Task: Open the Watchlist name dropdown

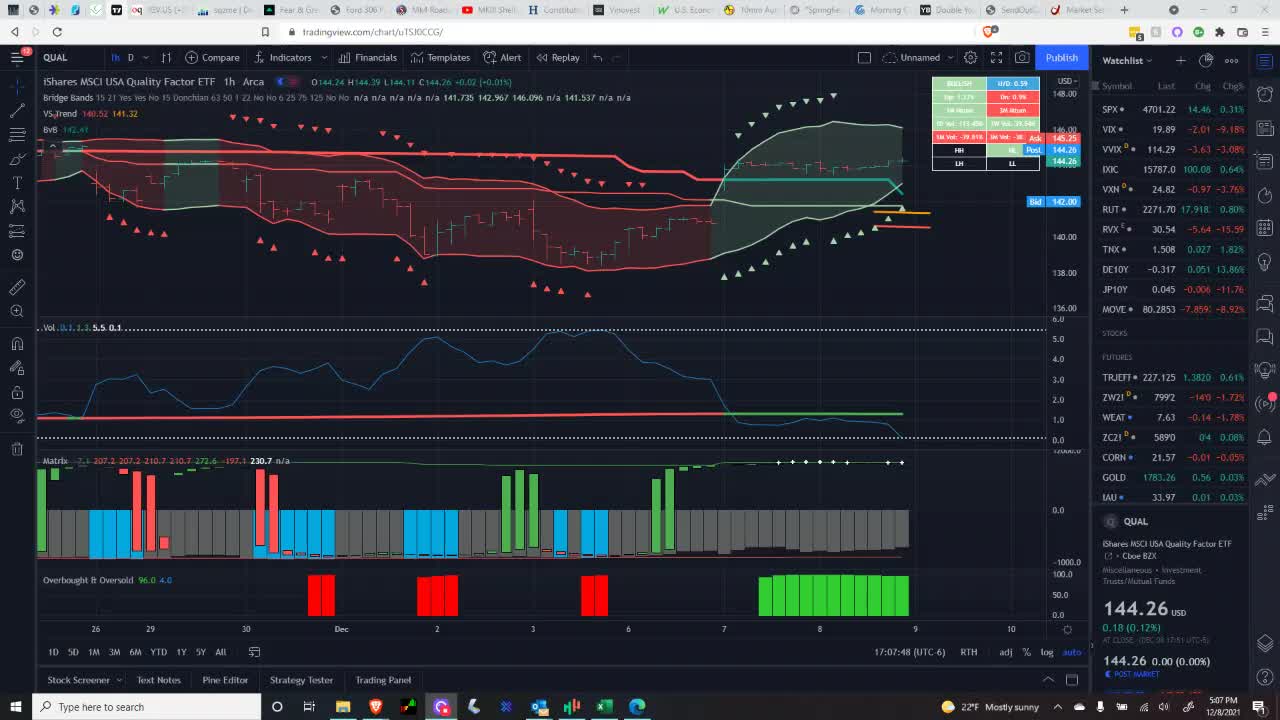Action: 1127,60
